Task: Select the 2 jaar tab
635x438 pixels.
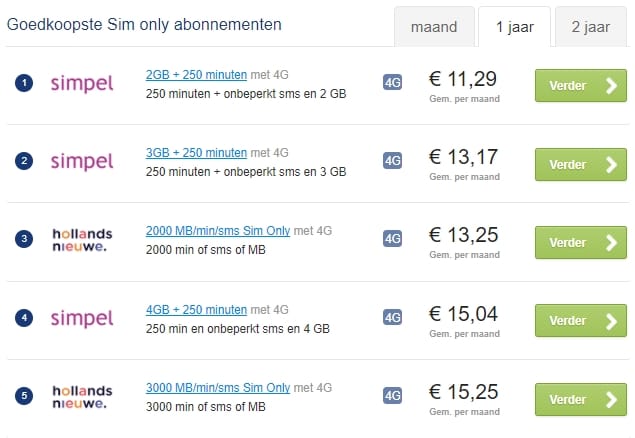Action: (x=590, y=27)
